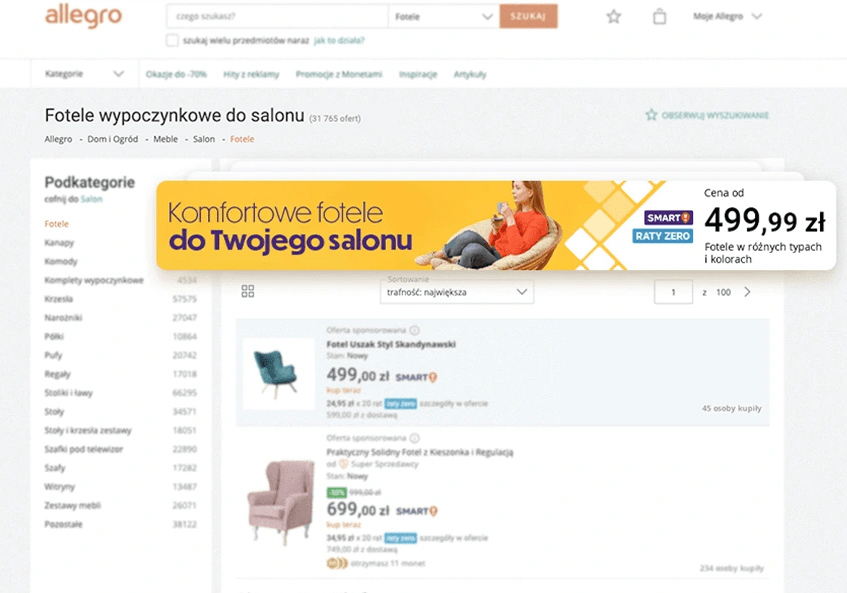The image size is (847, 593).
Task: Expand the Moje Allegro menu
Action: (x=727, y=17)
